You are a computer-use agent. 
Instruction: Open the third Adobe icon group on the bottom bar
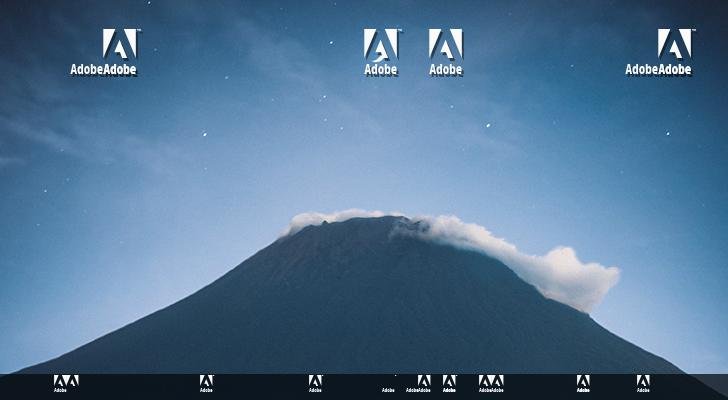[315, 381]
